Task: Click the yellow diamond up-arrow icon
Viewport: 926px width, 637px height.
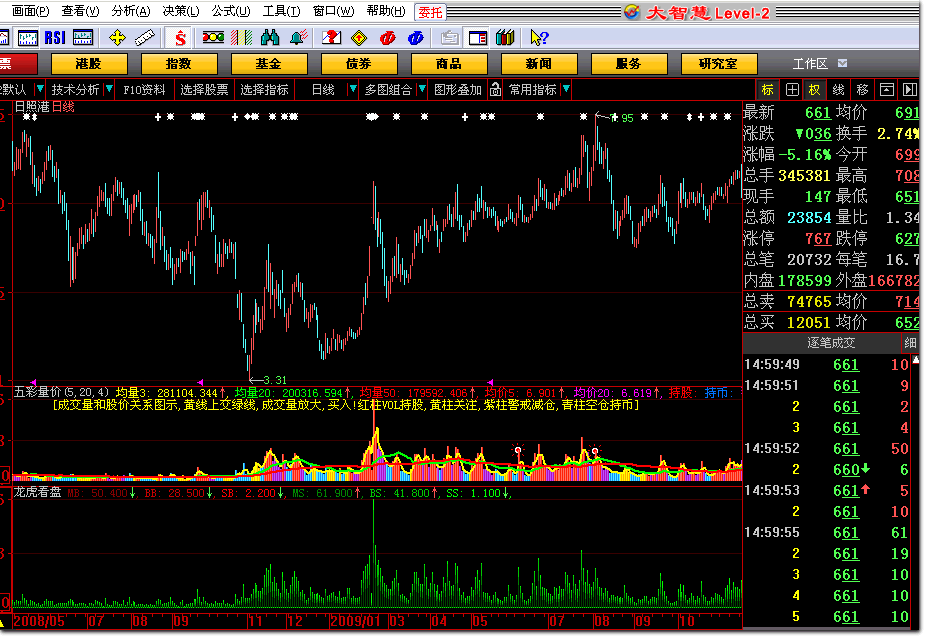Action: tap(359, 38)
